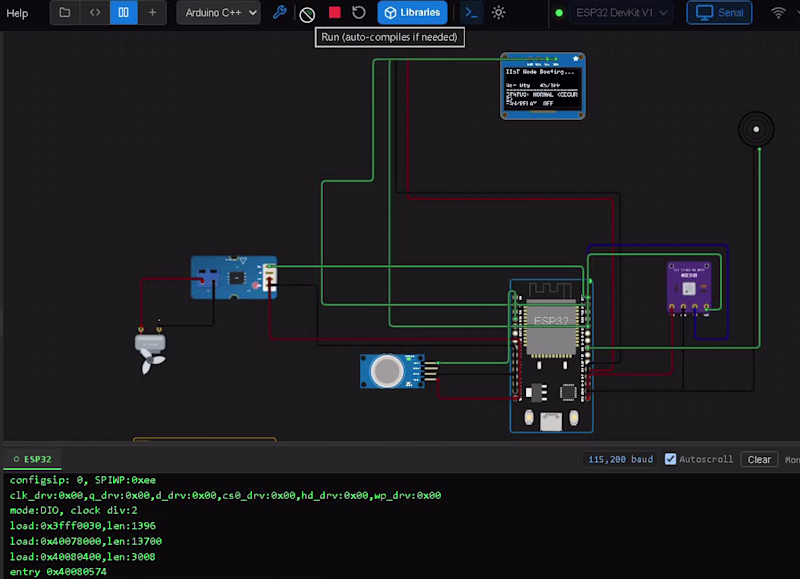Switch to code-only view icon
The width and height of the screenshot is (800, 579).
point(95,13)
